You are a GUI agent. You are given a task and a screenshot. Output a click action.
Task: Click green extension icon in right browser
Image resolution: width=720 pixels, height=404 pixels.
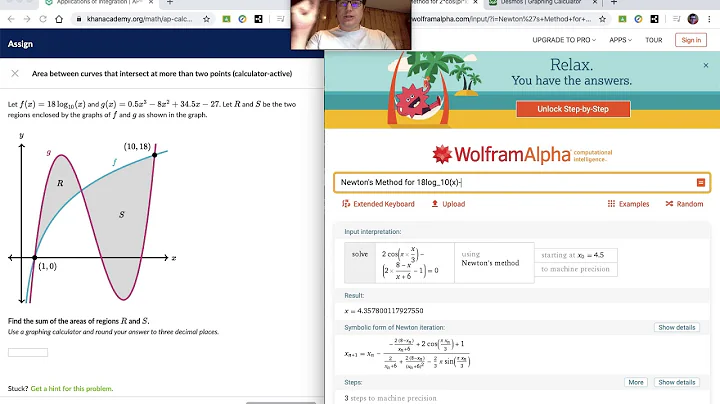point(622,19)
